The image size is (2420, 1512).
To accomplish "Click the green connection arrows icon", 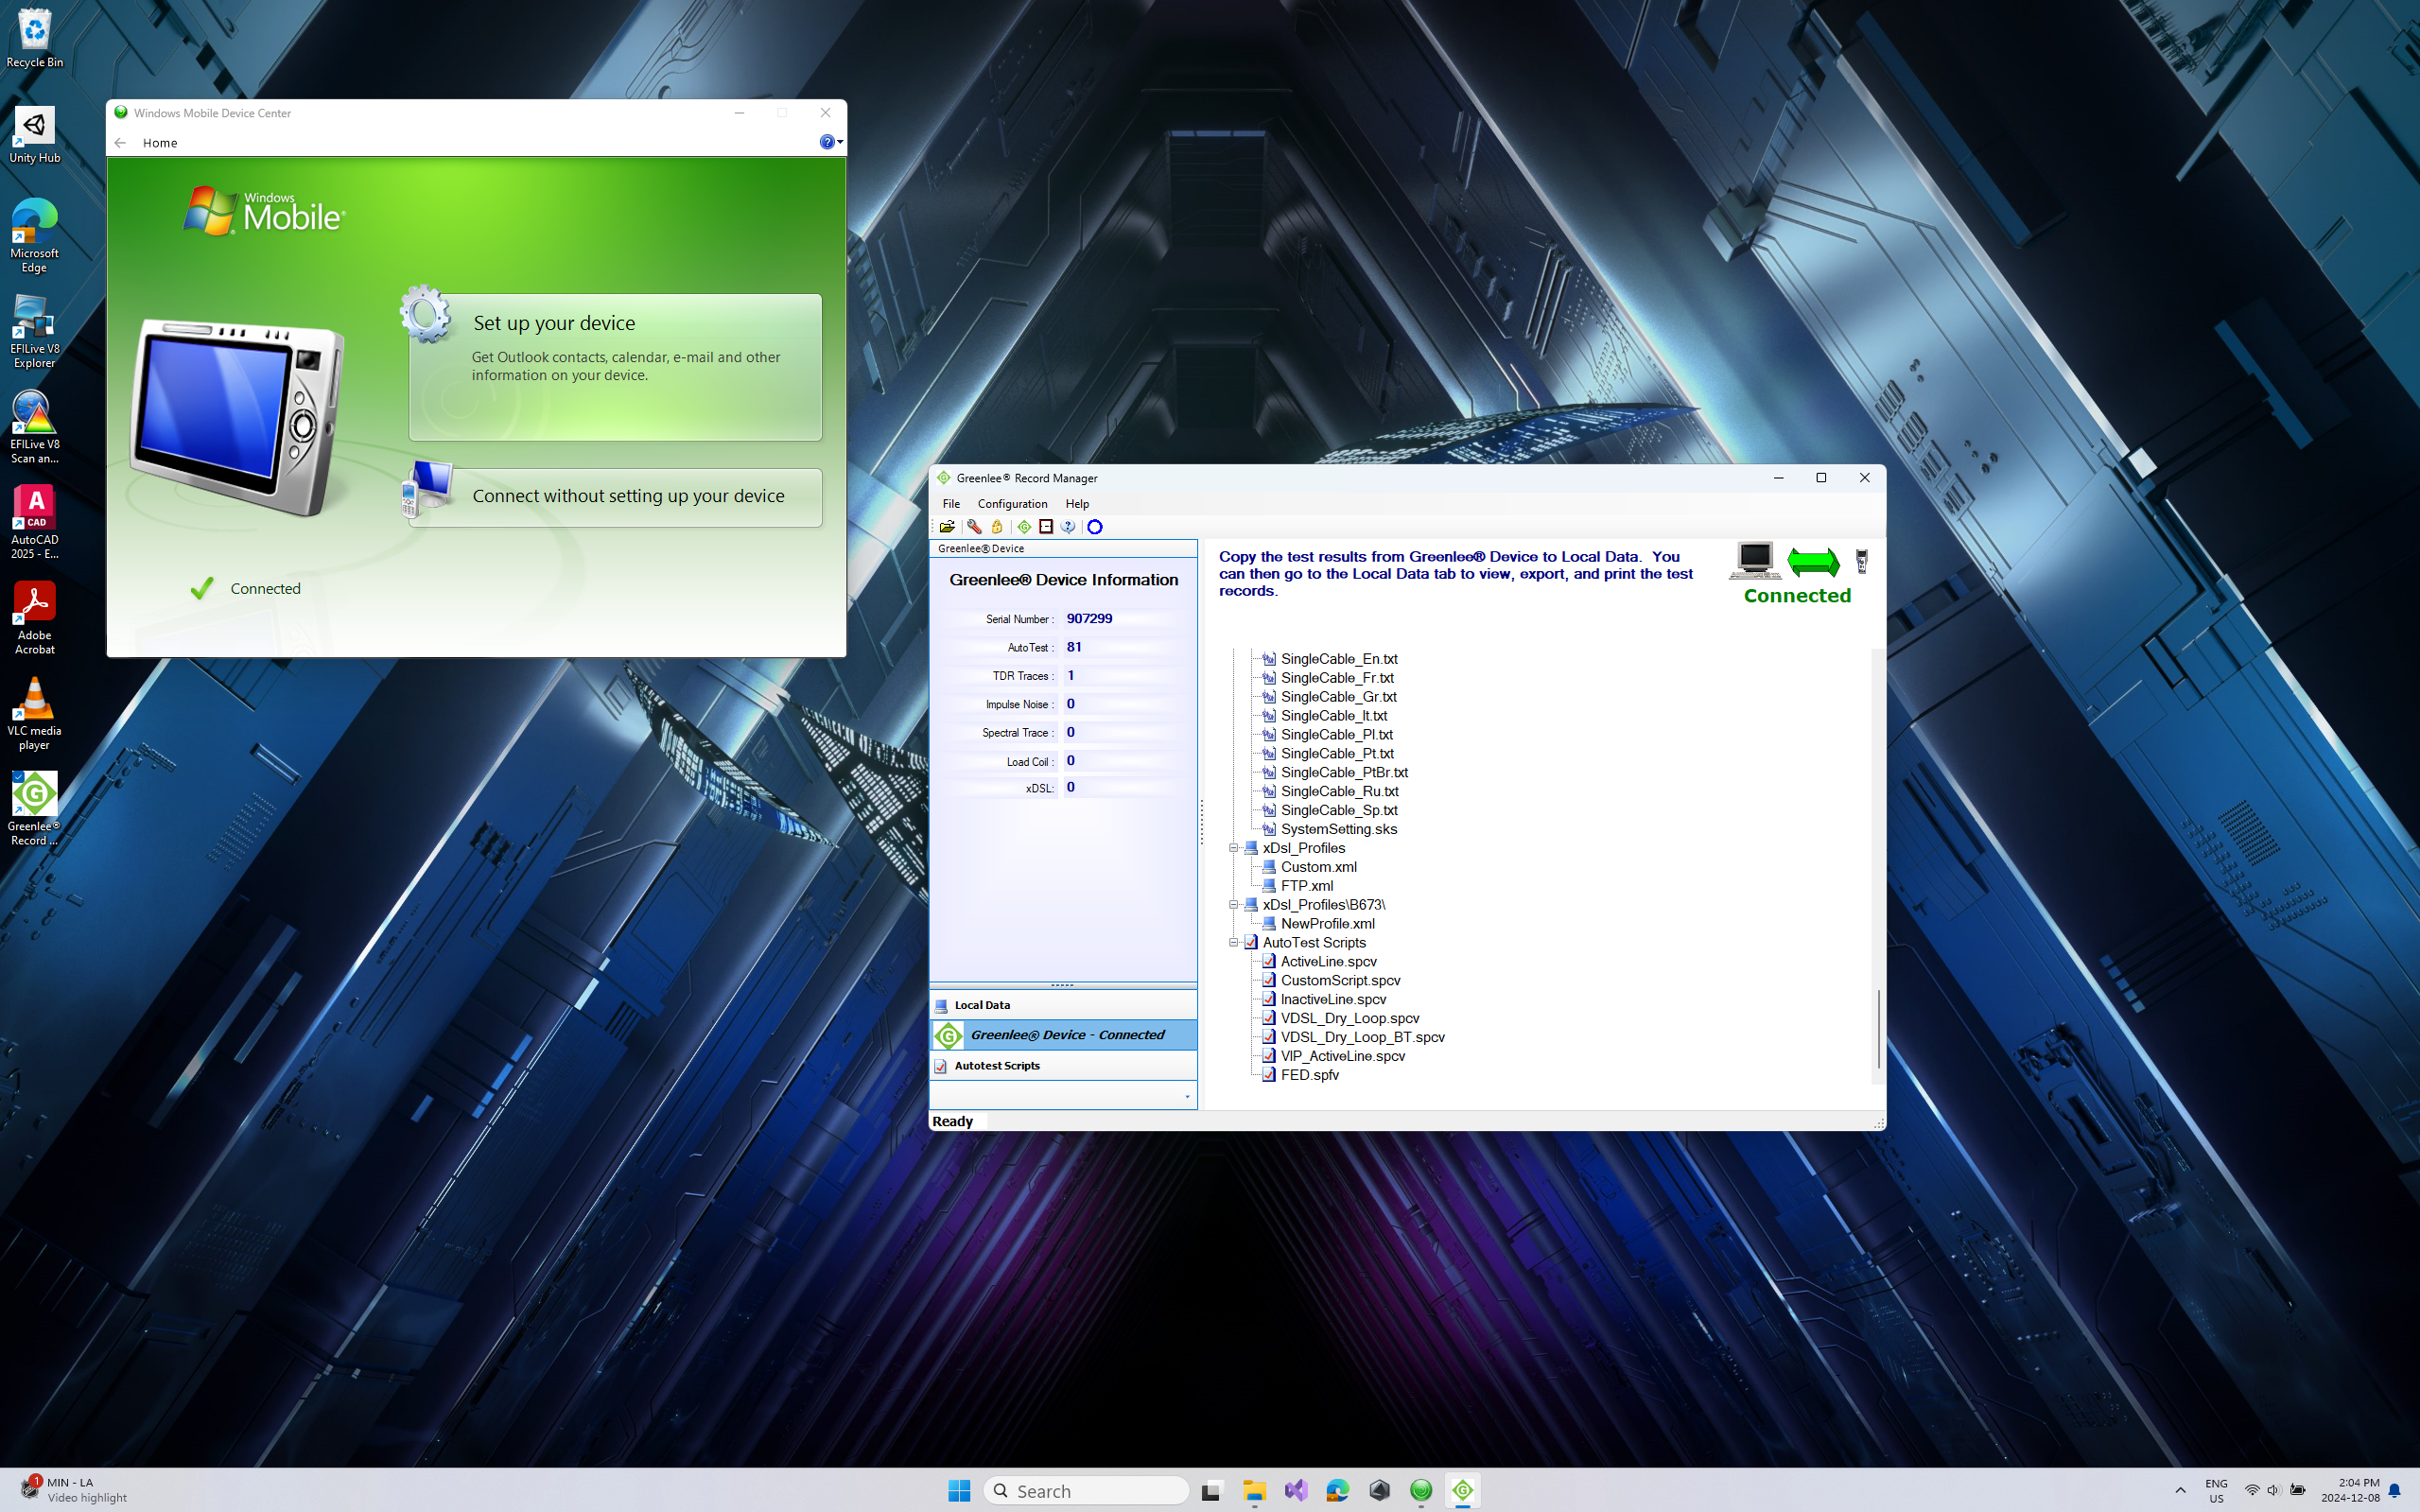I will [x=1812, y=563].
